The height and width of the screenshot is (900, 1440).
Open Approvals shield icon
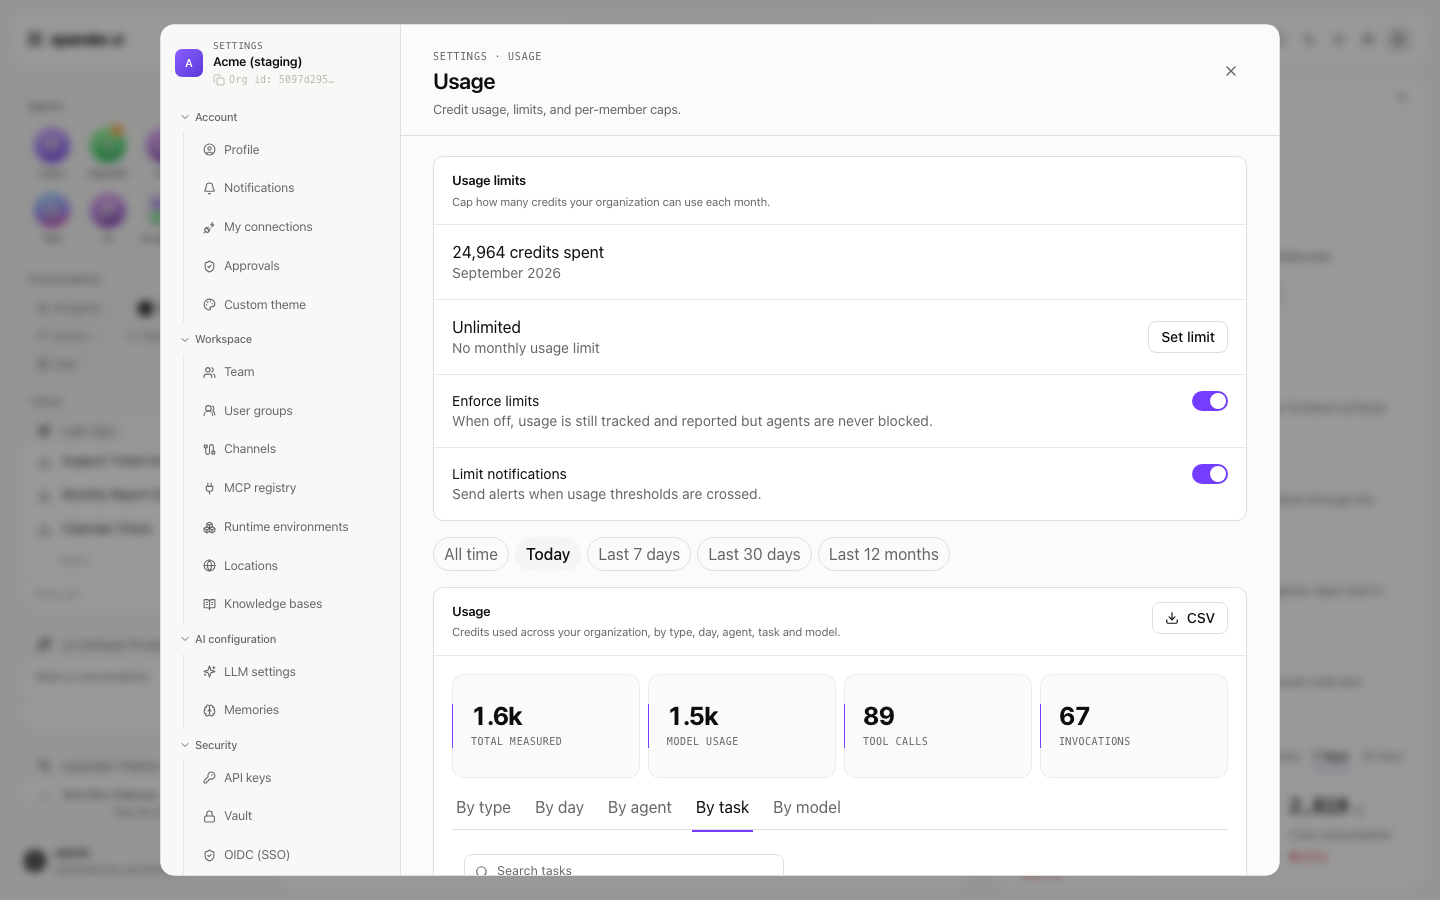[x=209, y=266]
